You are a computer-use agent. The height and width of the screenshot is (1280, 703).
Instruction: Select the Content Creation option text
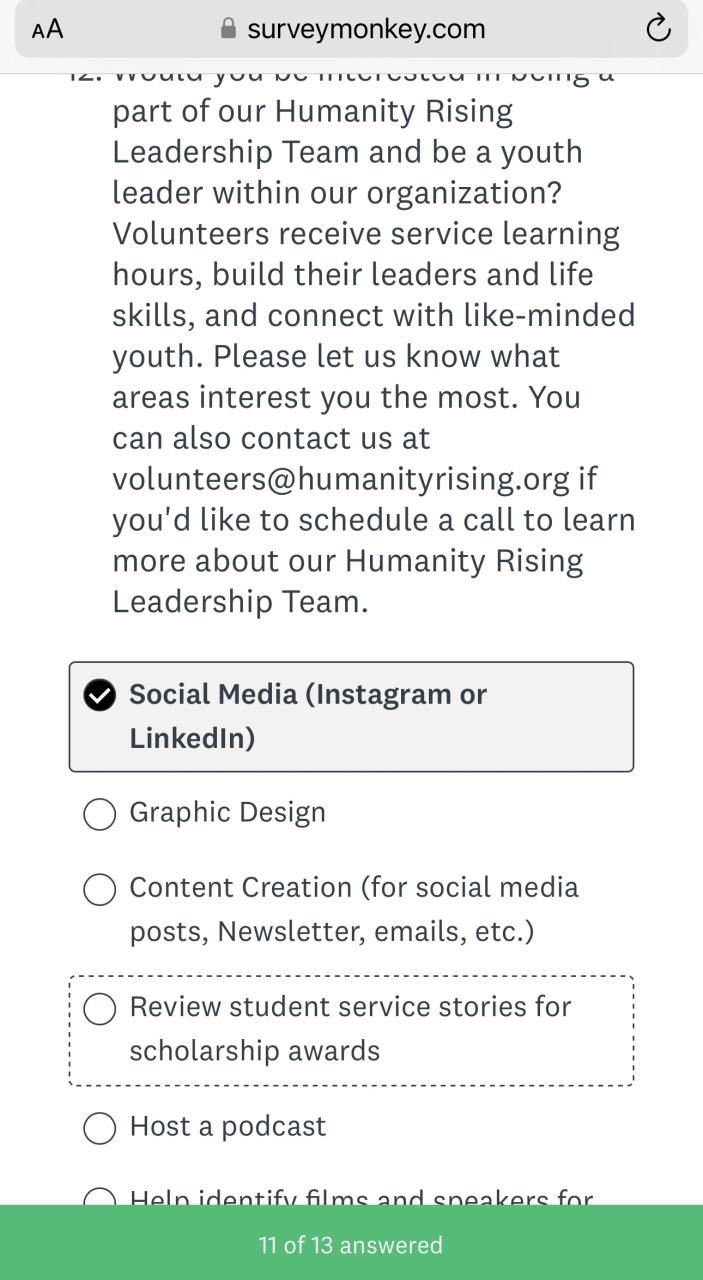click(x=353, y=909)
